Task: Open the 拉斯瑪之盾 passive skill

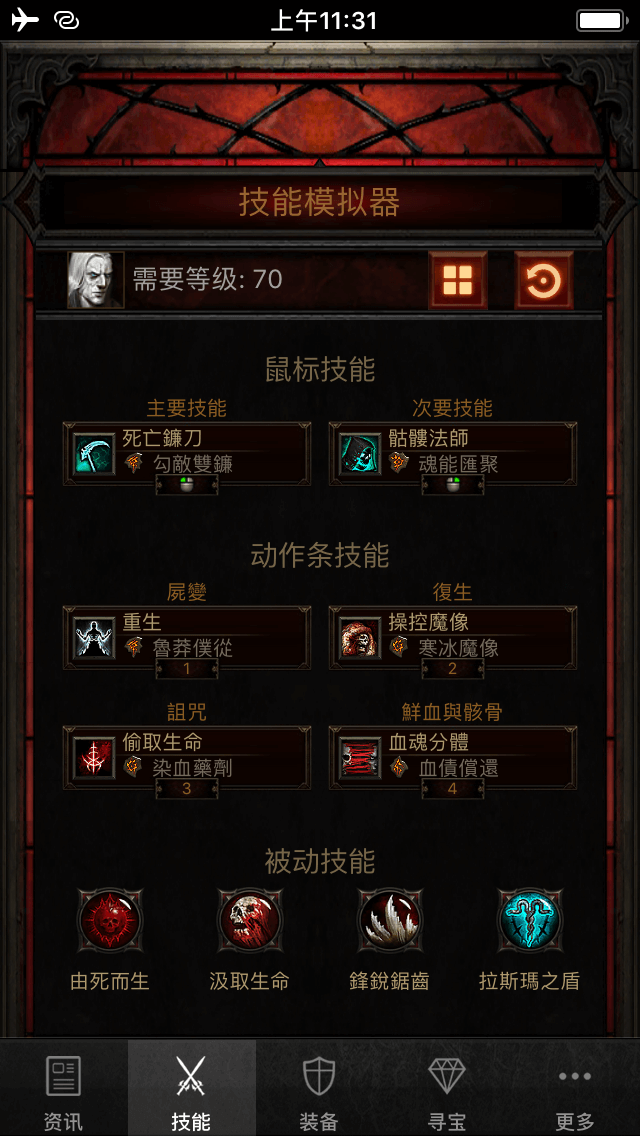Action: point(530,920)
